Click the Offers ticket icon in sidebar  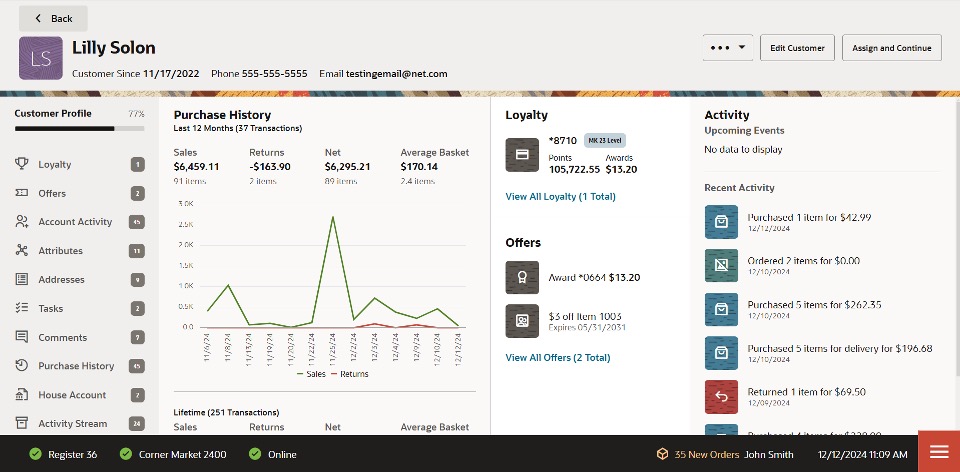click(x=21, y=193)
